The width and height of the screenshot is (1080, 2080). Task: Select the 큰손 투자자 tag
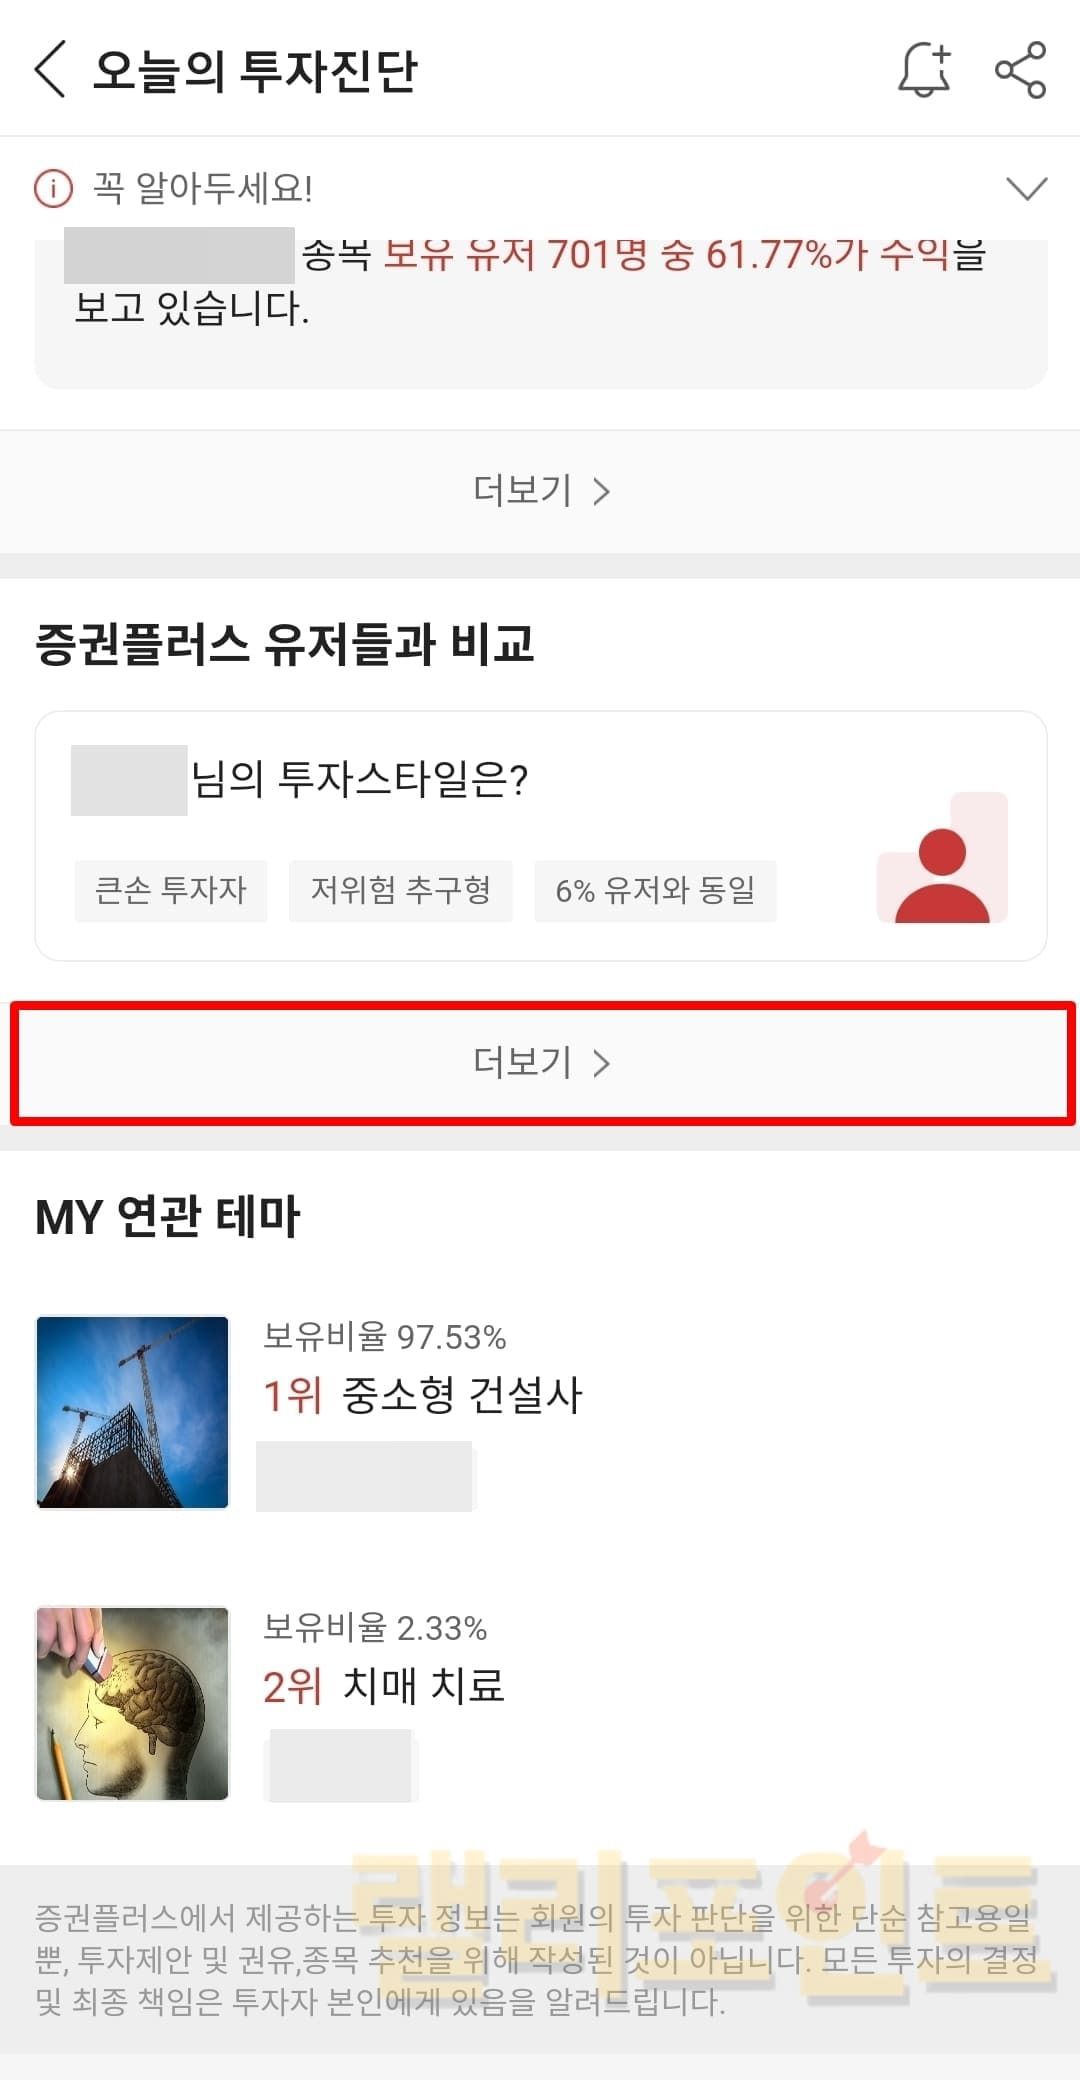click(x=171, y=890)
